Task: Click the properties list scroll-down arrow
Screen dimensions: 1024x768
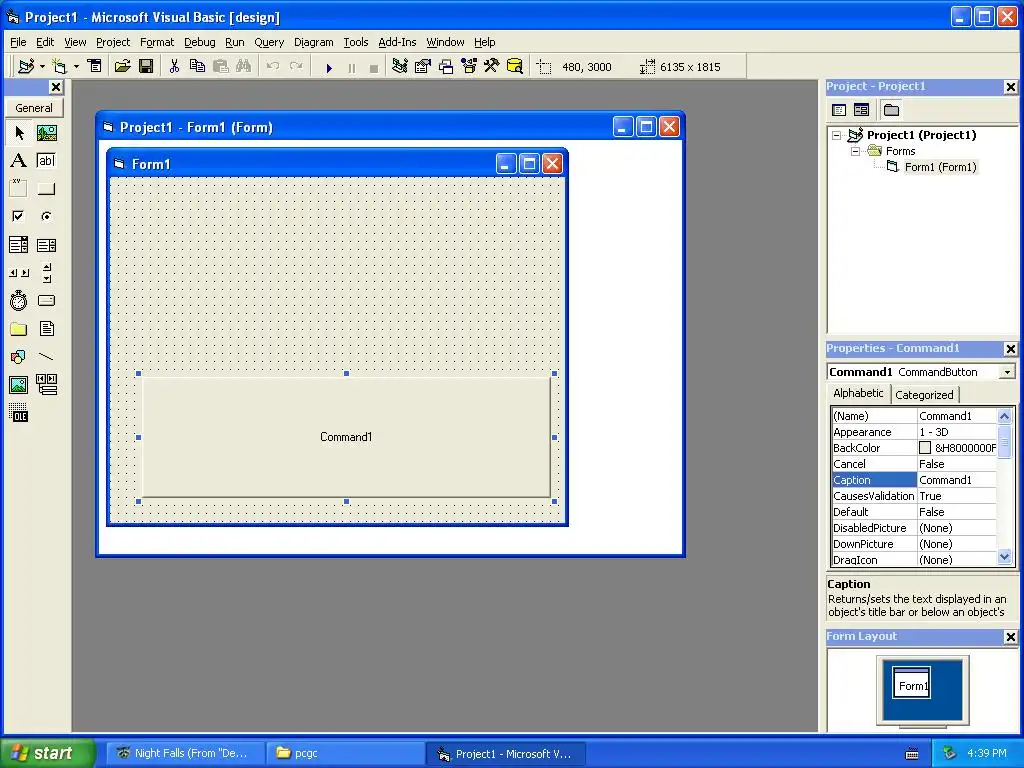Action: (1004, 557)
